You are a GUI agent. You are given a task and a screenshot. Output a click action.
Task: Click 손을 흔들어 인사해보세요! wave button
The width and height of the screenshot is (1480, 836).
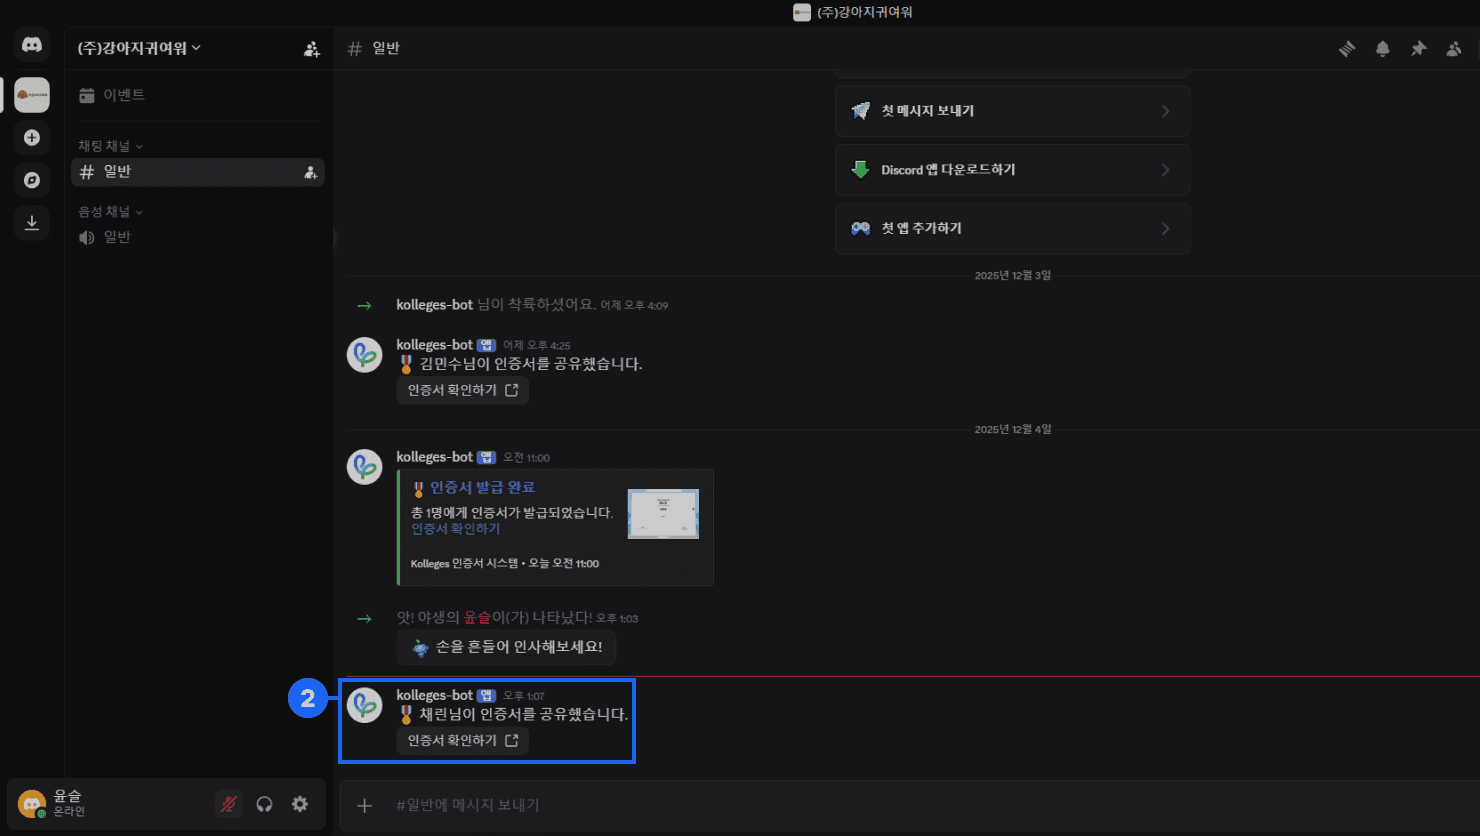[x=506, y=647]
